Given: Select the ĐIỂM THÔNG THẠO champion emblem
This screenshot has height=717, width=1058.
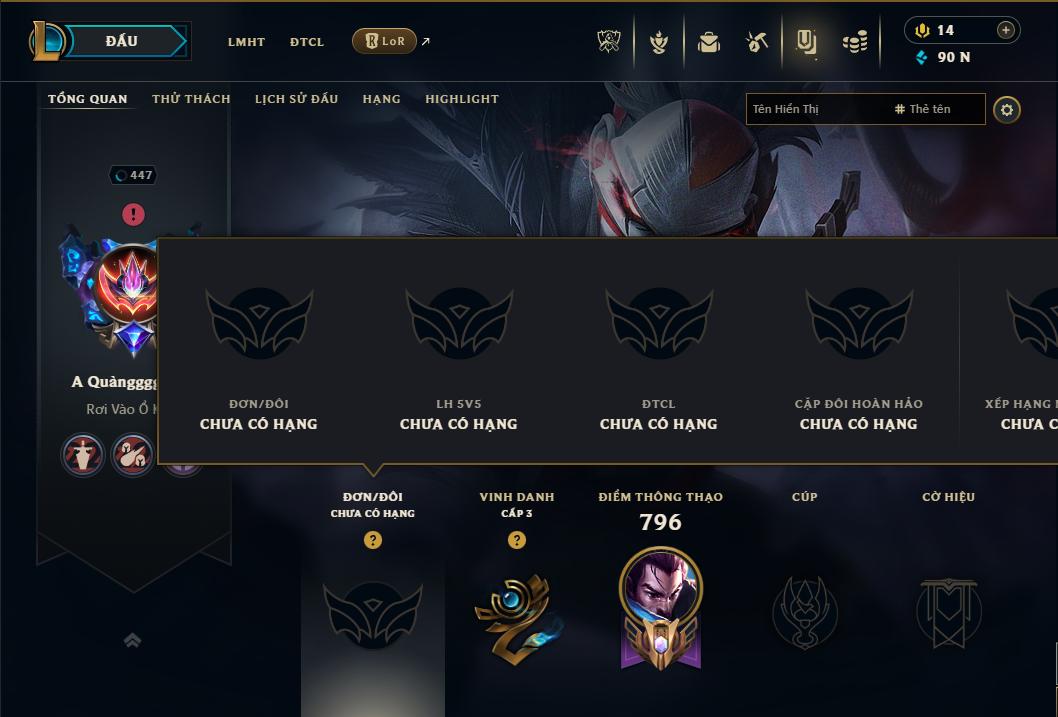Looking at the screenshot, I should (x=661, y=608).
